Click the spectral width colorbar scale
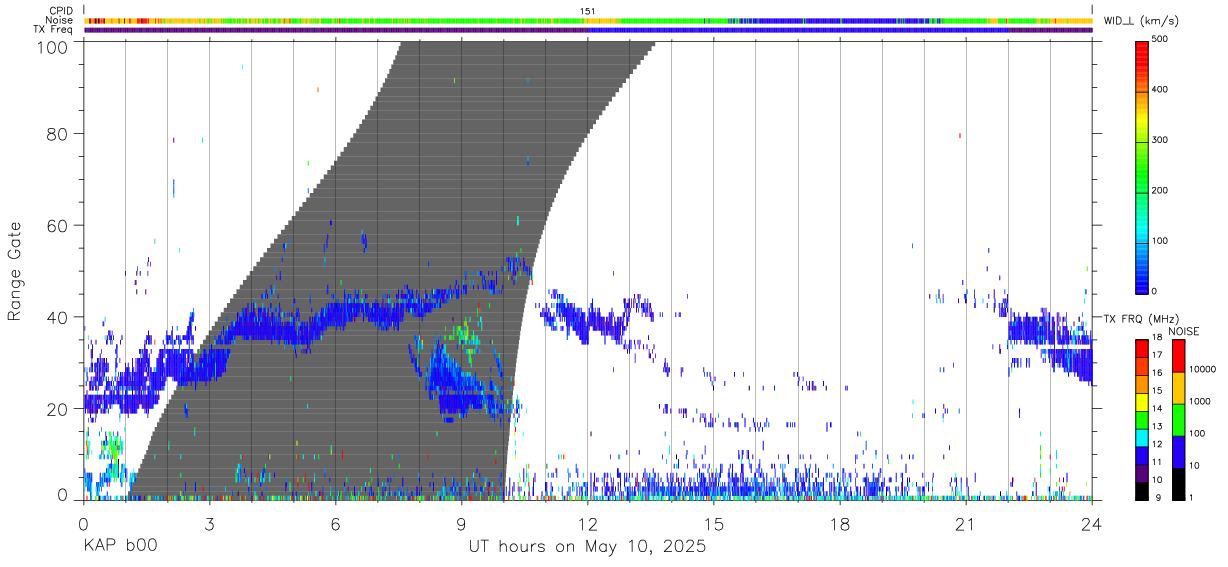Screen dimensions: 1228x567 (1143, 166)
